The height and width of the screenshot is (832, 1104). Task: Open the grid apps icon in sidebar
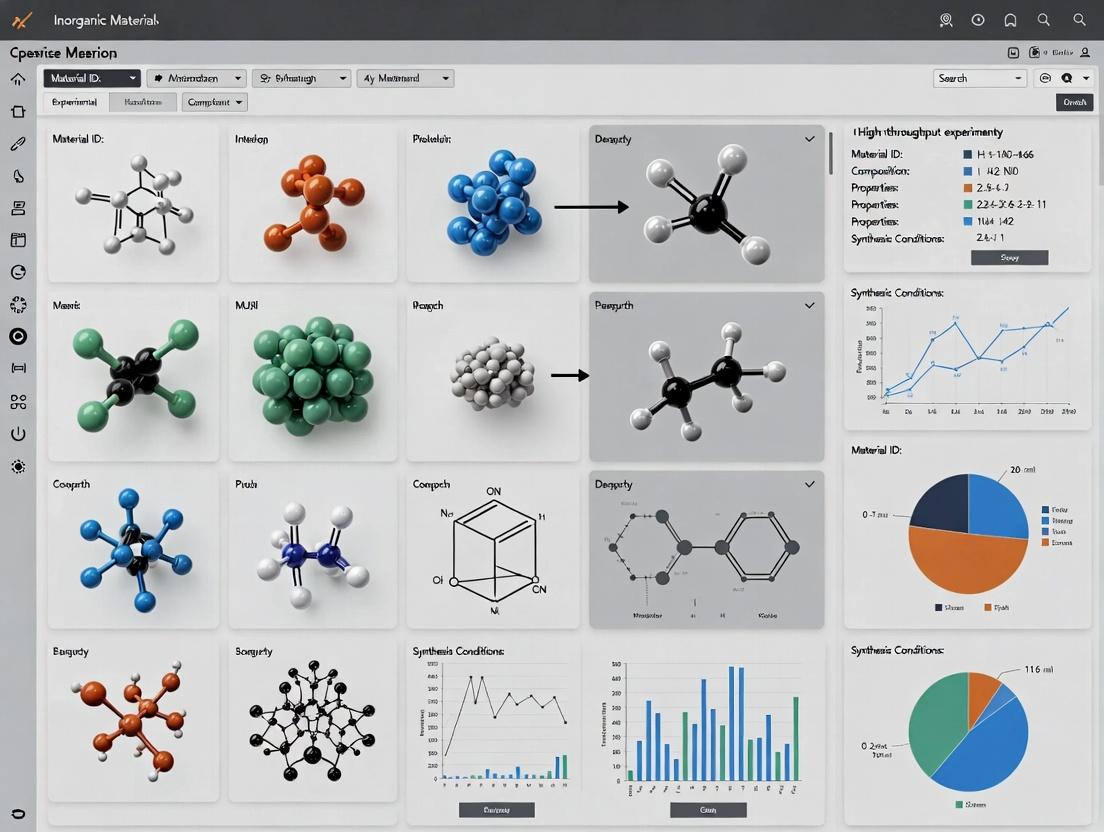(18, 401)
